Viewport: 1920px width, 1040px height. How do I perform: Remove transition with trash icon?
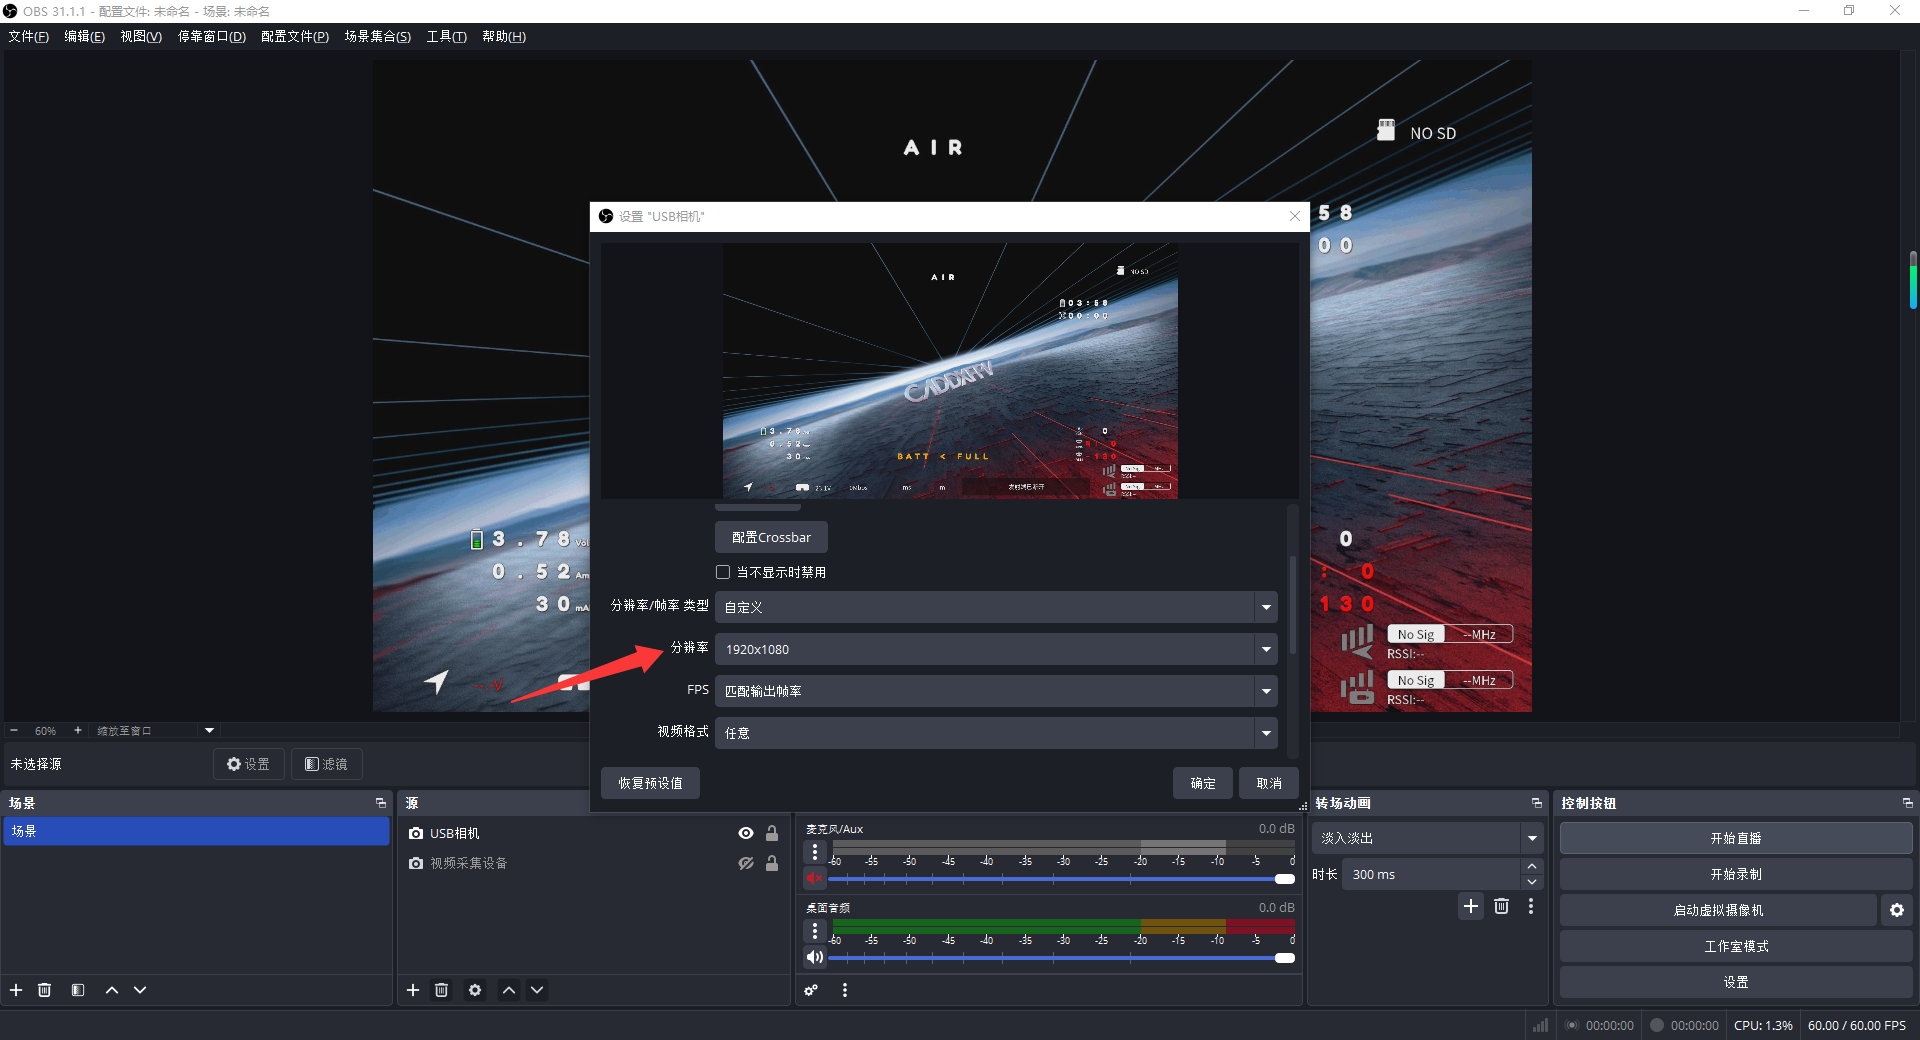[1501, 906]
